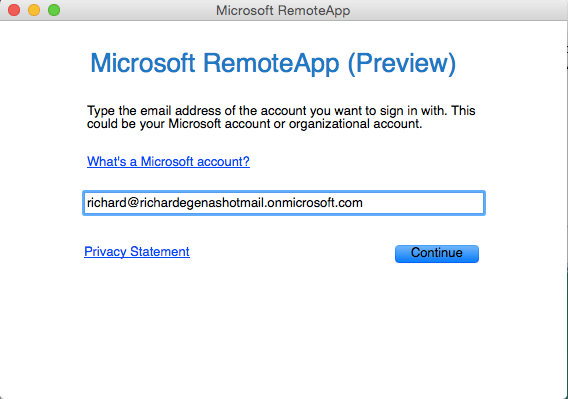Open the Privacy Statement link
The width and height of the screenshot is (568, 399).
pos(137,252)
